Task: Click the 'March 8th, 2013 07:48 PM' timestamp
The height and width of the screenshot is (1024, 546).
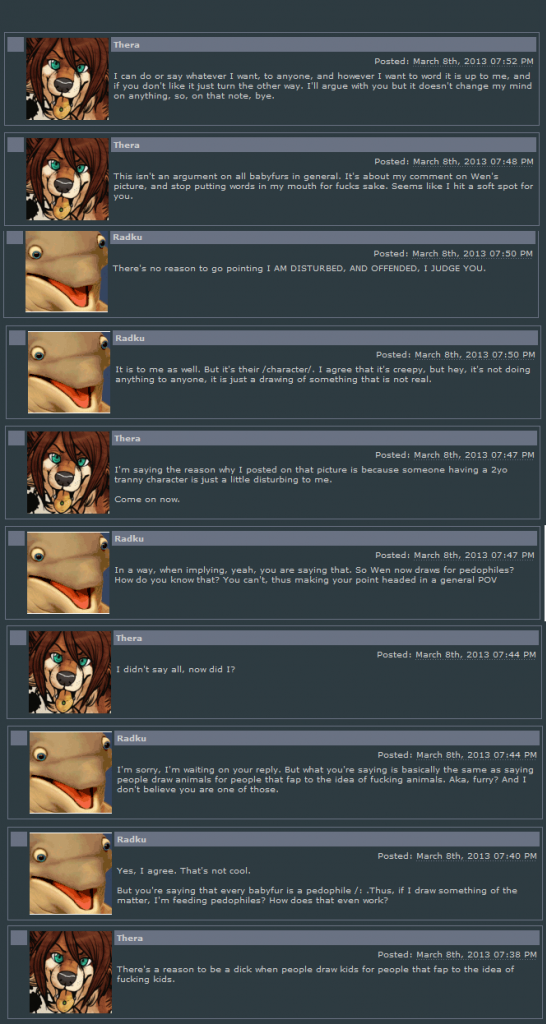Action: pyautogui.click(x=473, y=161)
